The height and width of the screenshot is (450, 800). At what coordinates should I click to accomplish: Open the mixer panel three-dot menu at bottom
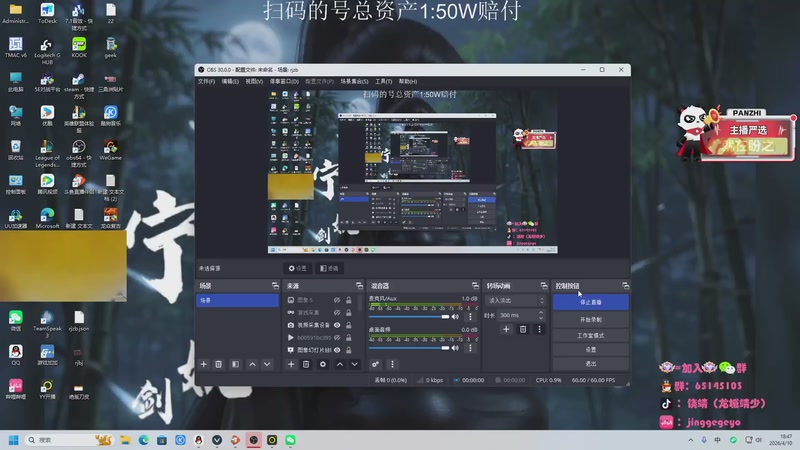(x=392, y=364)
